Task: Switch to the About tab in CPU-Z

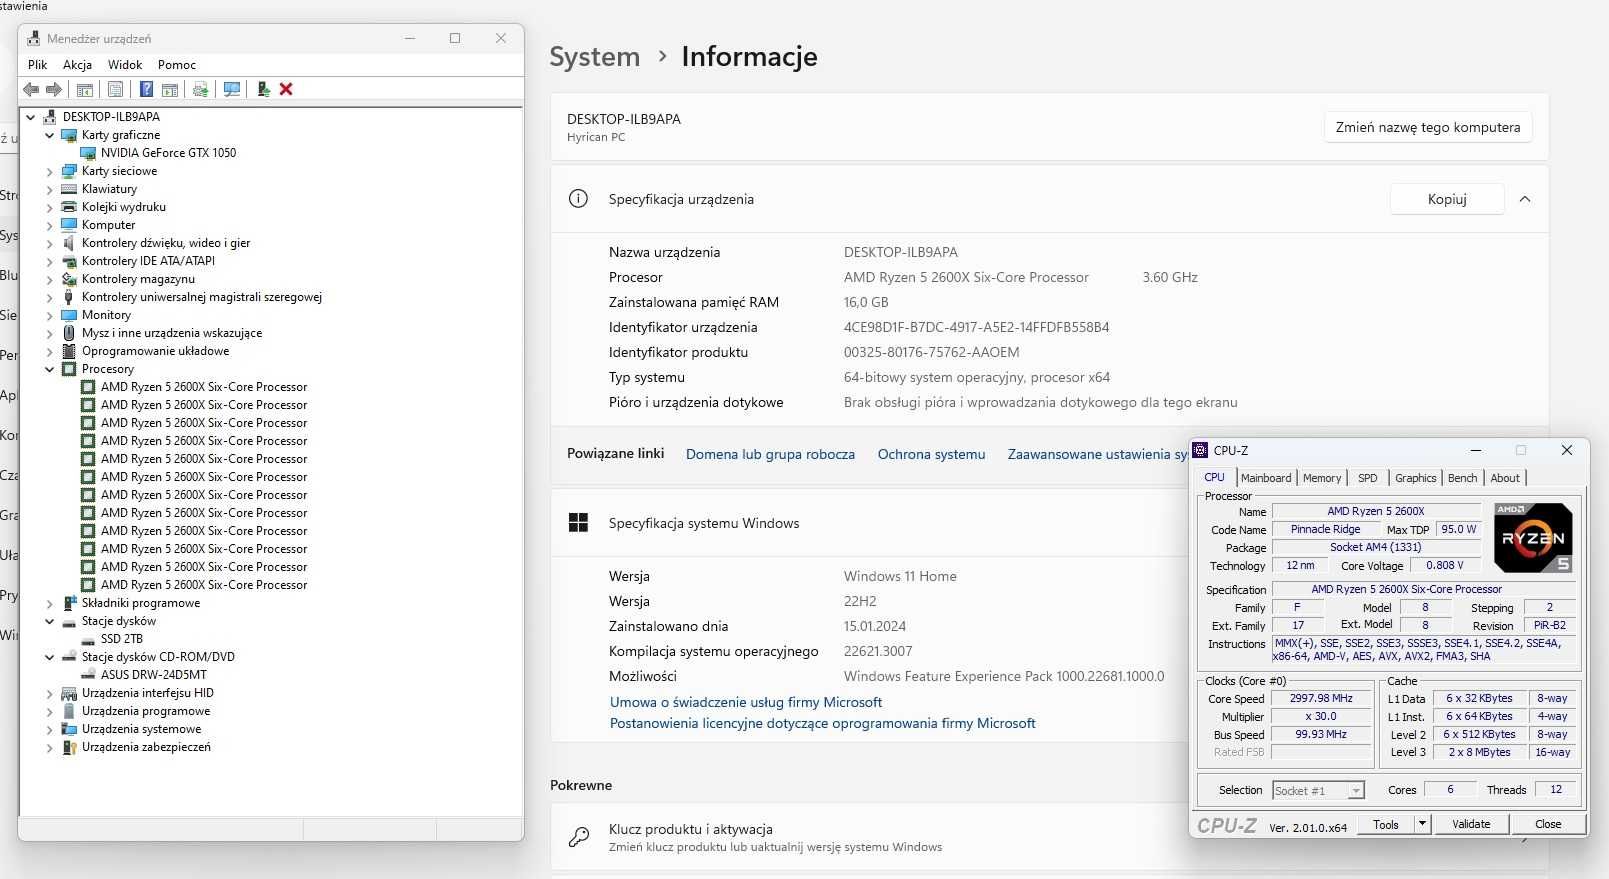Action: click(1505, 478)
